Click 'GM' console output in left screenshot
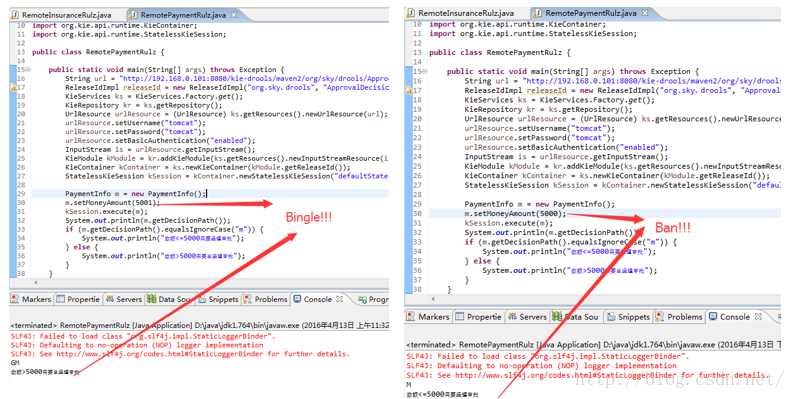796x399 pixels. pyautogui.click(x=15, y=363)
